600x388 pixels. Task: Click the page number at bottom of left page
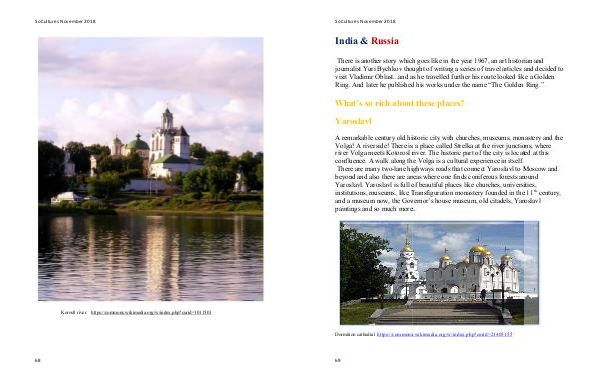[38, 360]
